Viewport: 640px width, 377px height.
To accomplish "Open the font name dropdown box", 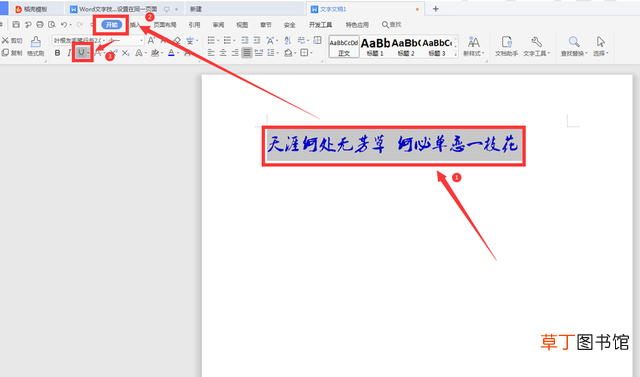I will coord(79,40).
